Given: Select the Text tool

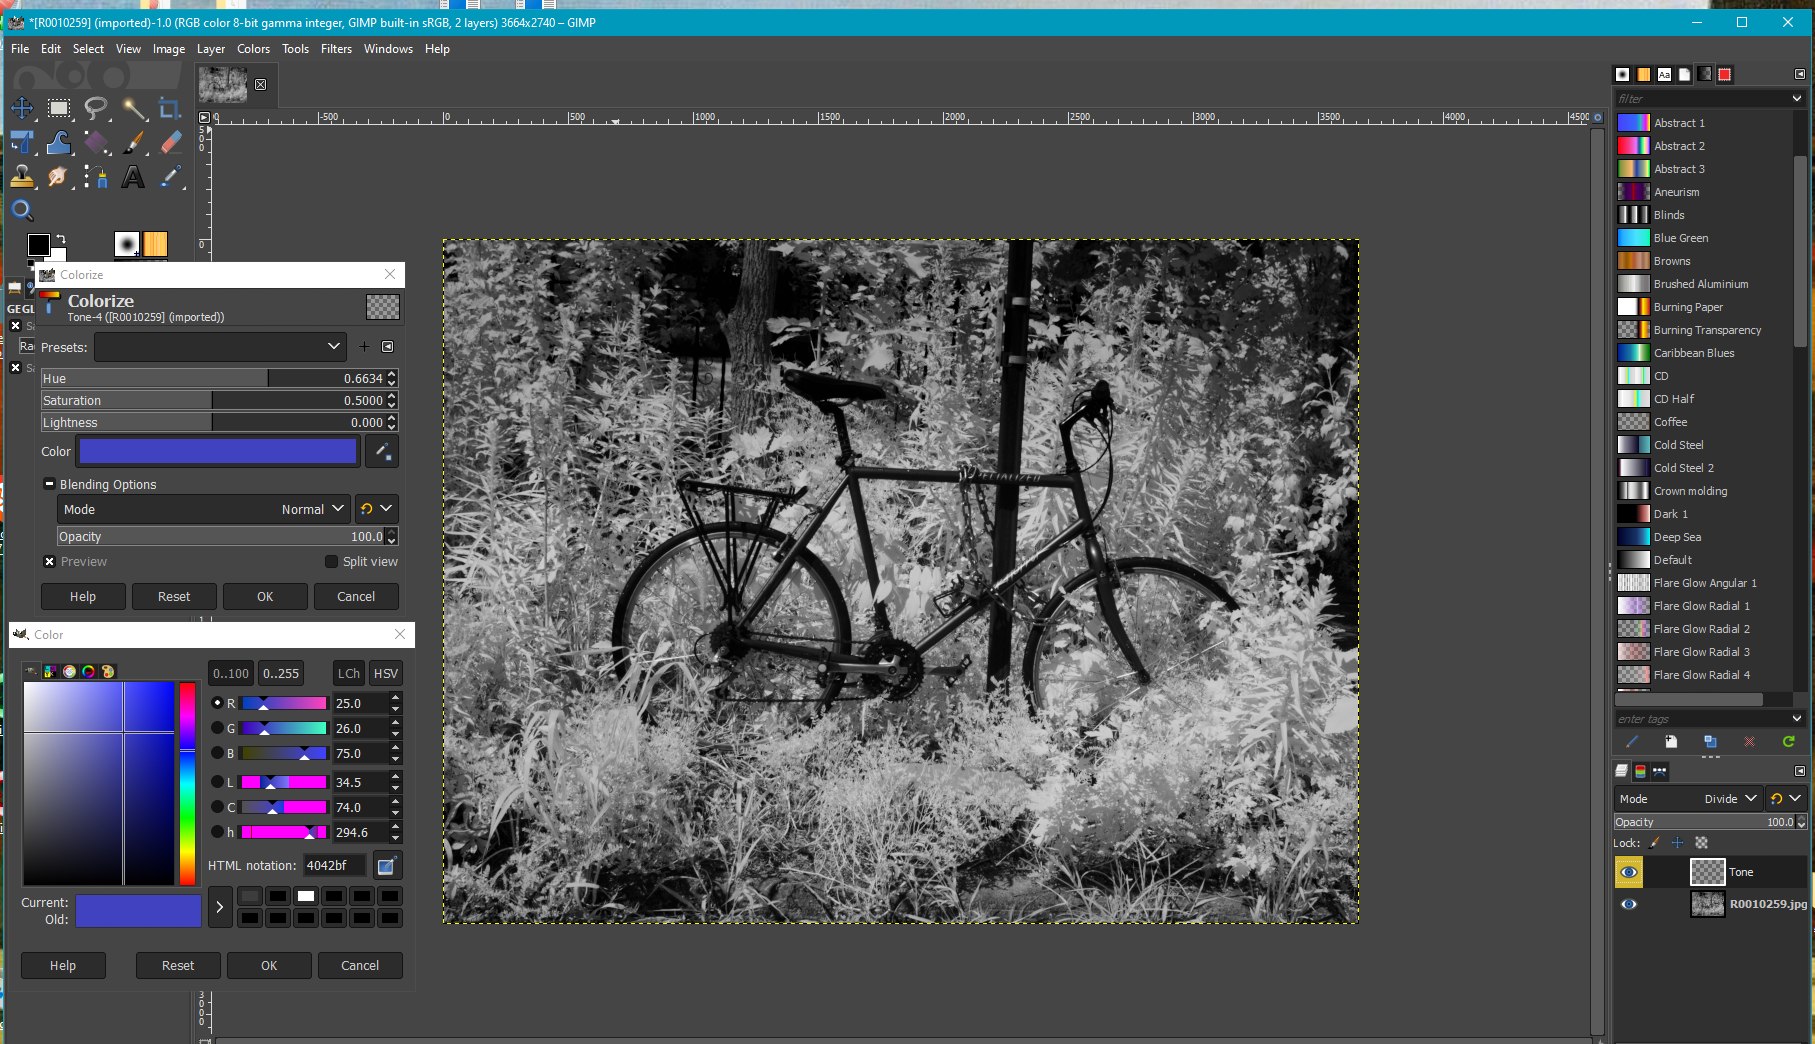Looking at the screenshot, I should click(x=132, y=178).
